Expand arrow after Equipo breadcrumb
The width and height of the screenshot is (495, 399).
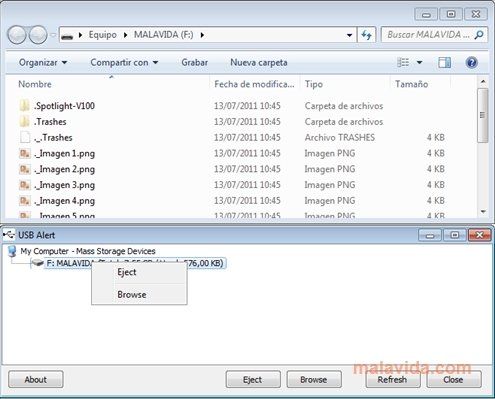click(x=126, y=35)
